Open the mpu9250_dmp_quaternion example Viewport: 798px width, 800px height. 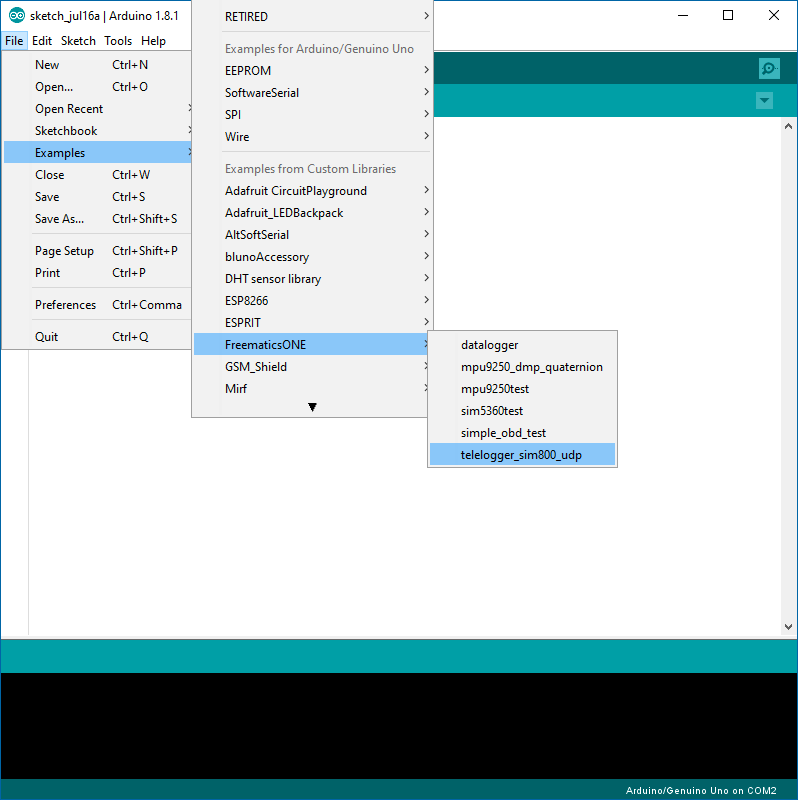(x=522, y=366)
